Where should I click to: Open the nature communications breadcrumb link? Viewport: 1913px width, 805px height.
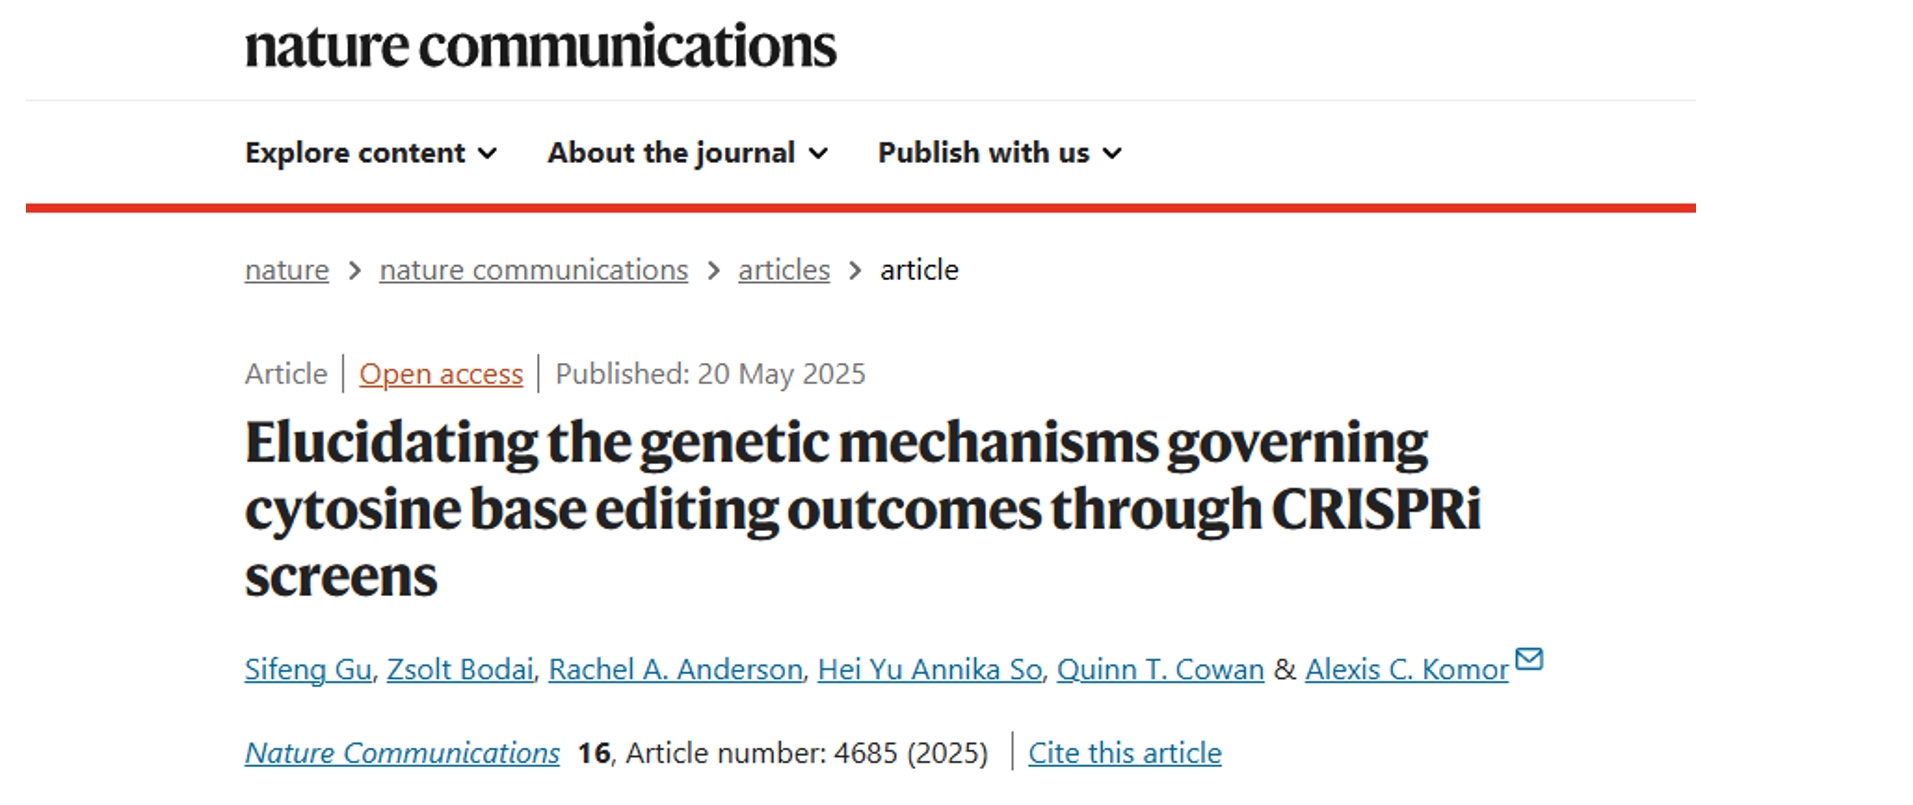coord(533,270)
